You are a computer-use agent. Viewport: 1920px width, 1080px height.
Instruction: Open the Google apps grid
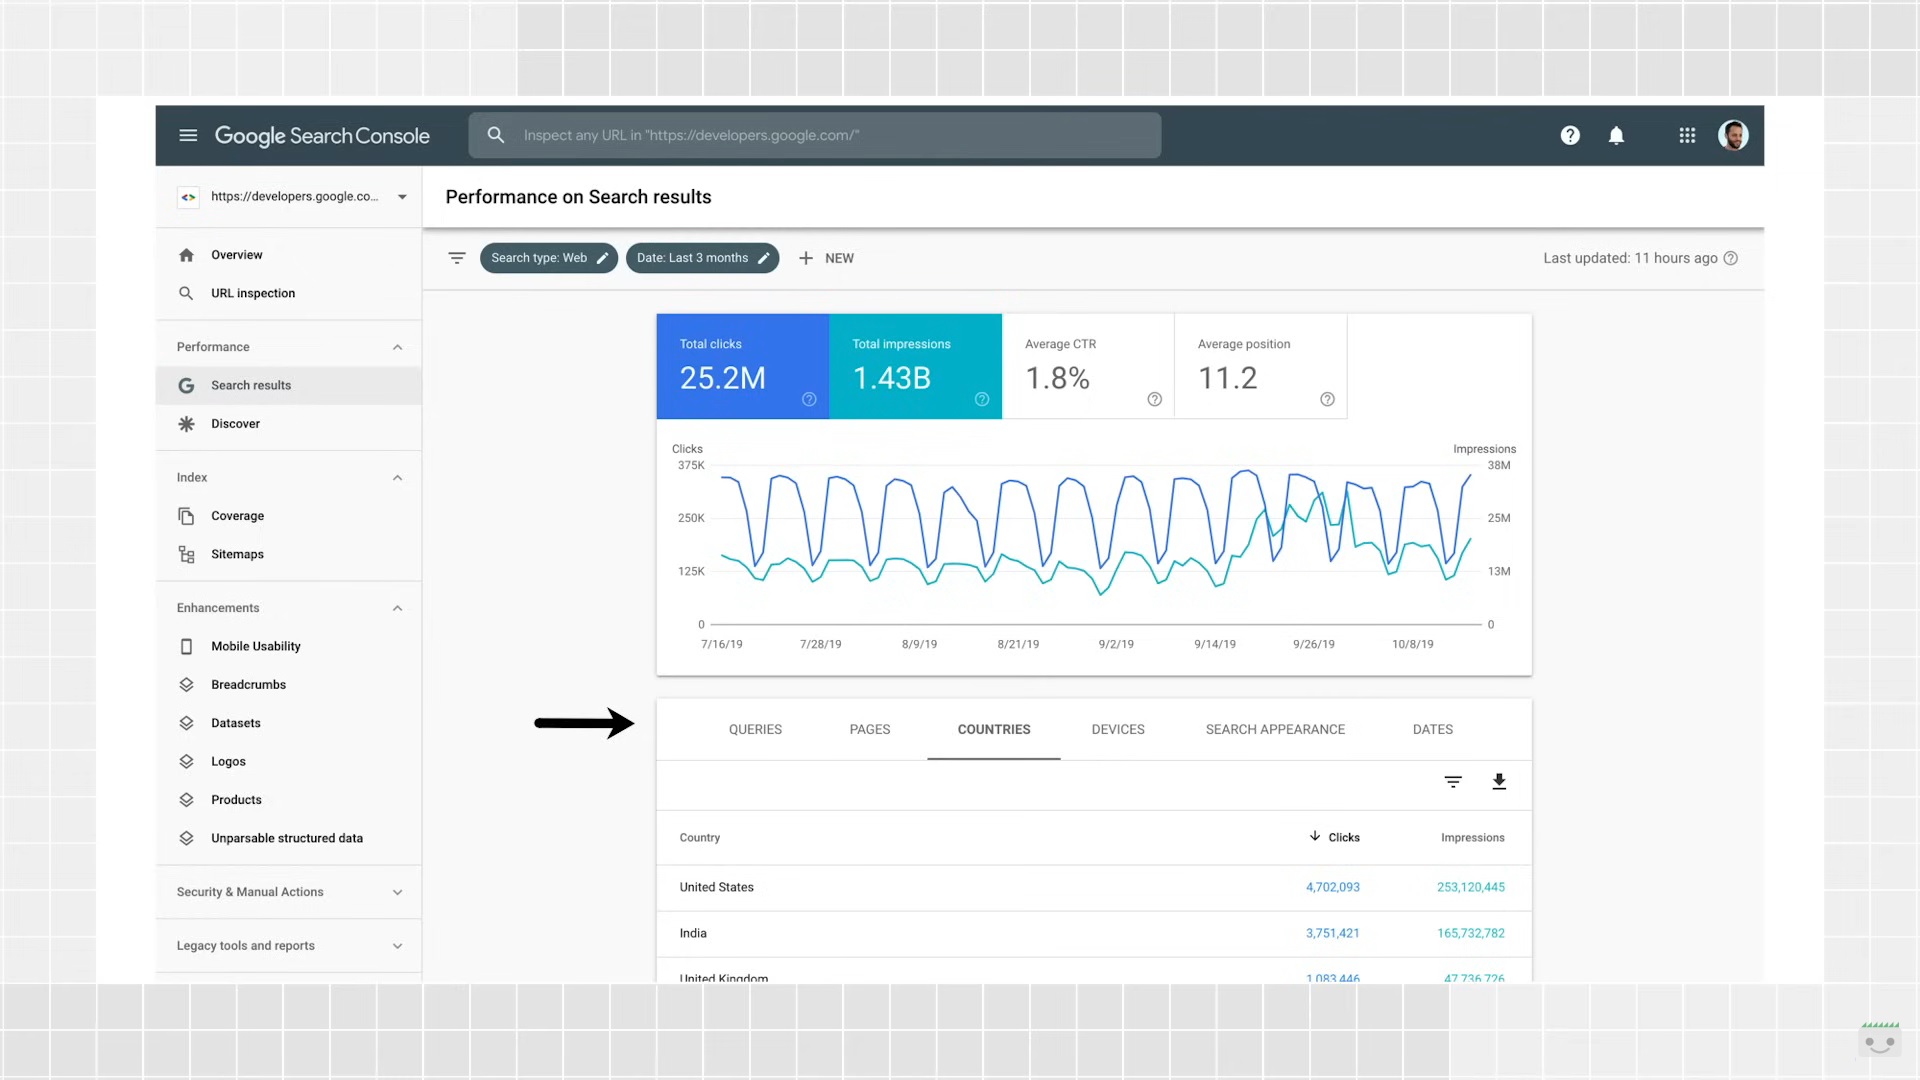point(1687,135)
